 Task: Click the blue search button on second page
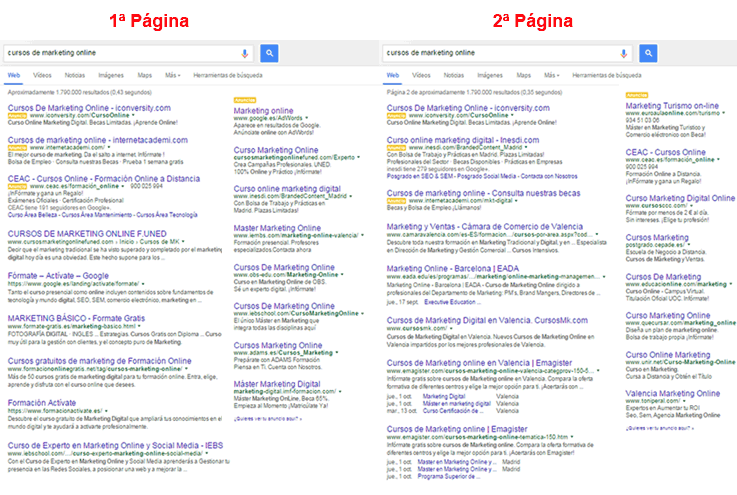click(648, 53)
